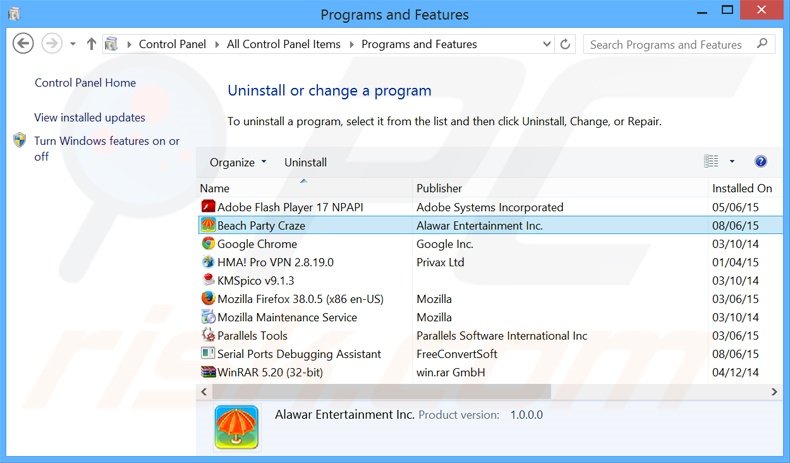The image size is (790, 463).
Task: Select the Beach Party Craze entry
Action: coord(261,225)
